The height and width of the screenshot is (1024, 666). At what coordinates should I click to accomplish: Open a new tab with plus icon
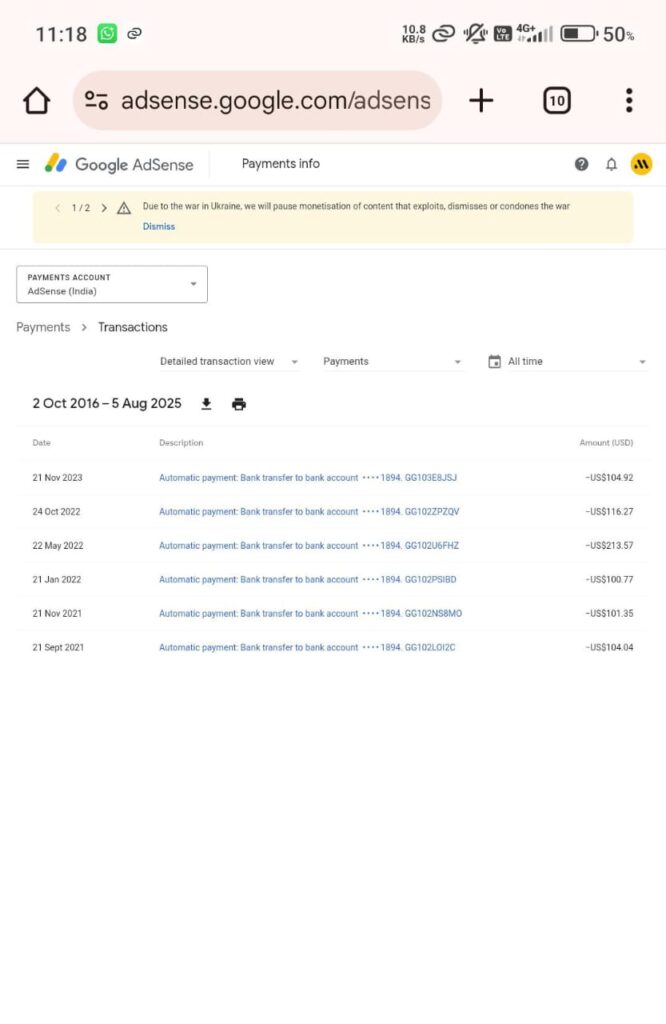(x=481, y=101)
